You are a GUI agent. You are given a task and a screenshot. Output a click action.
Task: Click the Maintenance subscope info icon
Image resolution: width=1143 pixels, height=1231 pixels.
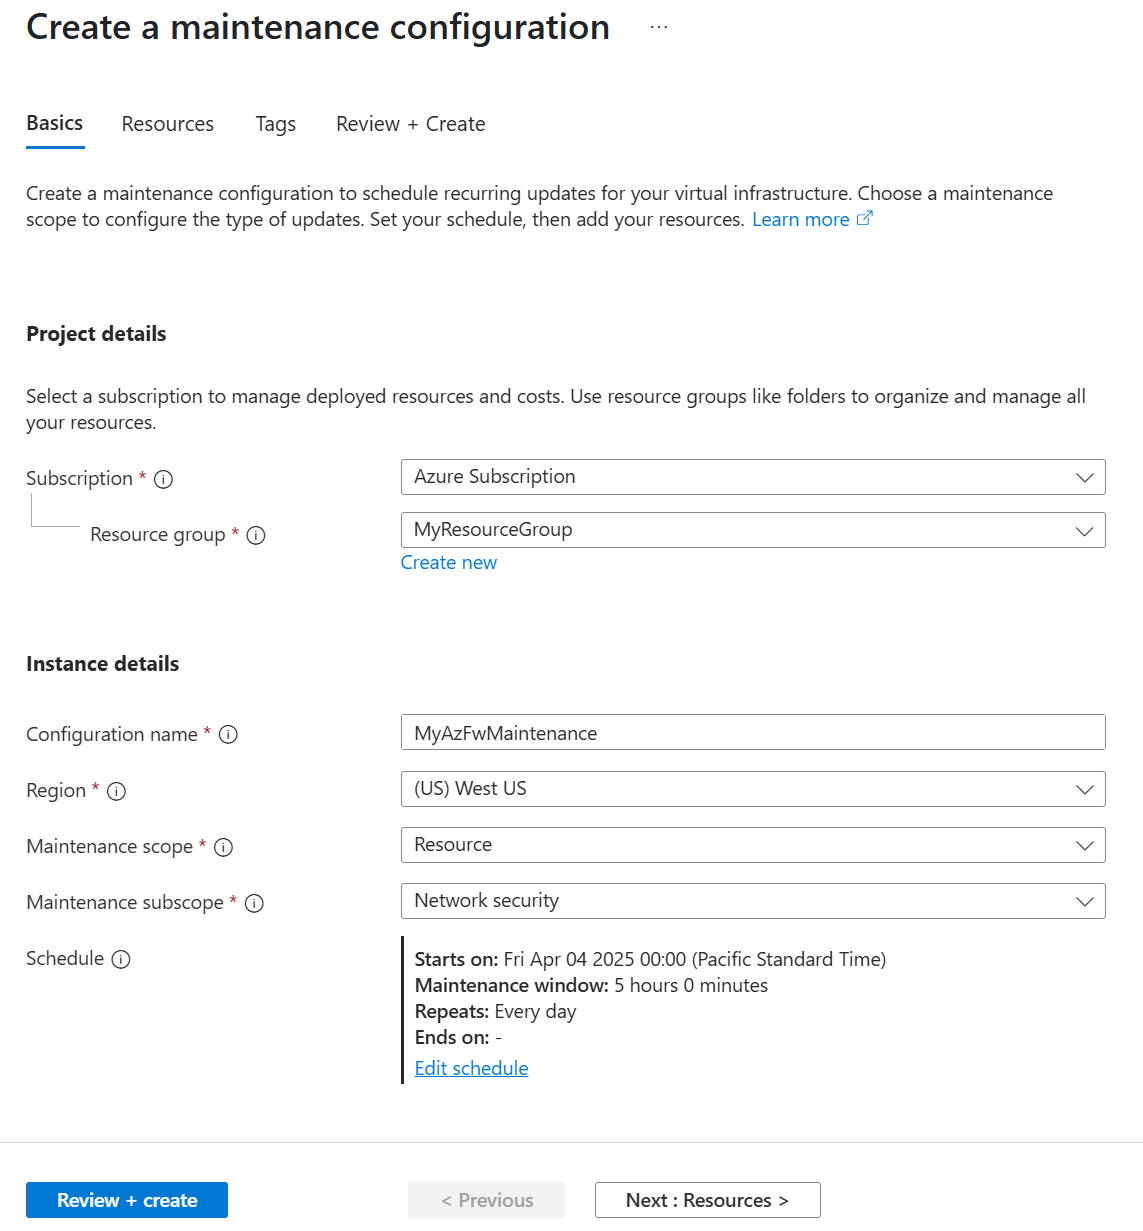[255, 903]
